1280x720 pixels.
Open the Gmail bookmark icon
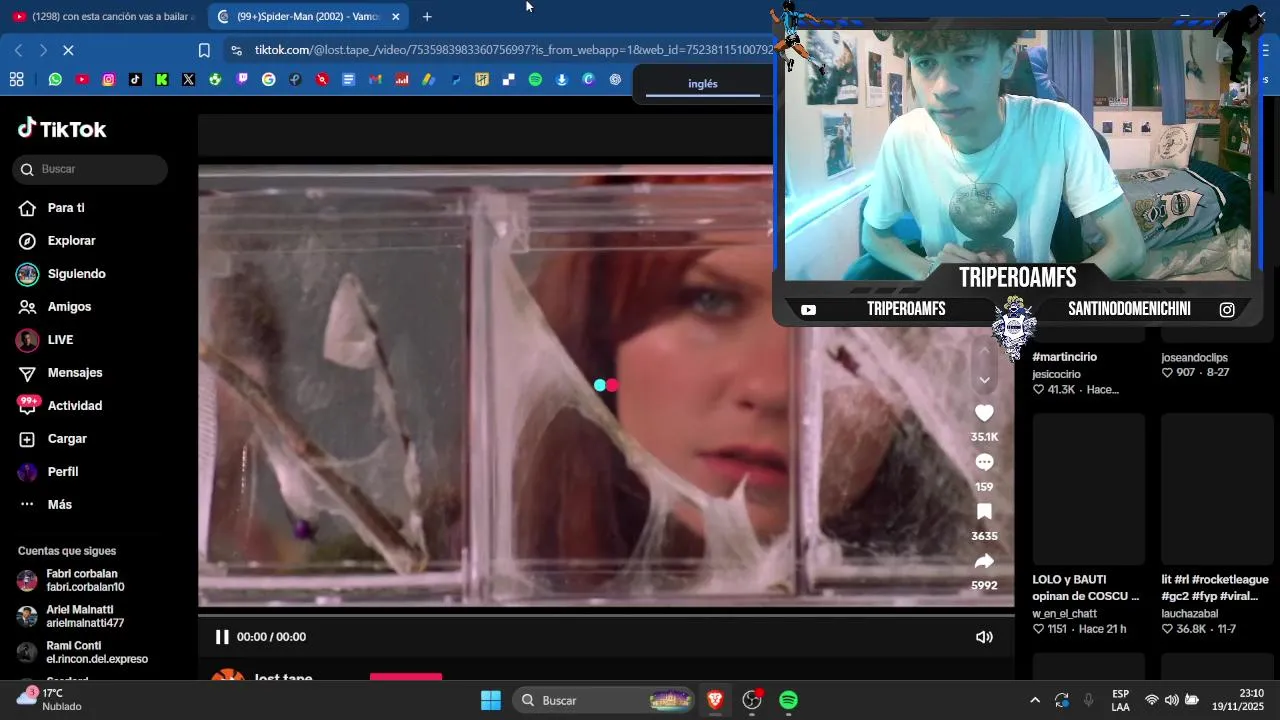375,80
